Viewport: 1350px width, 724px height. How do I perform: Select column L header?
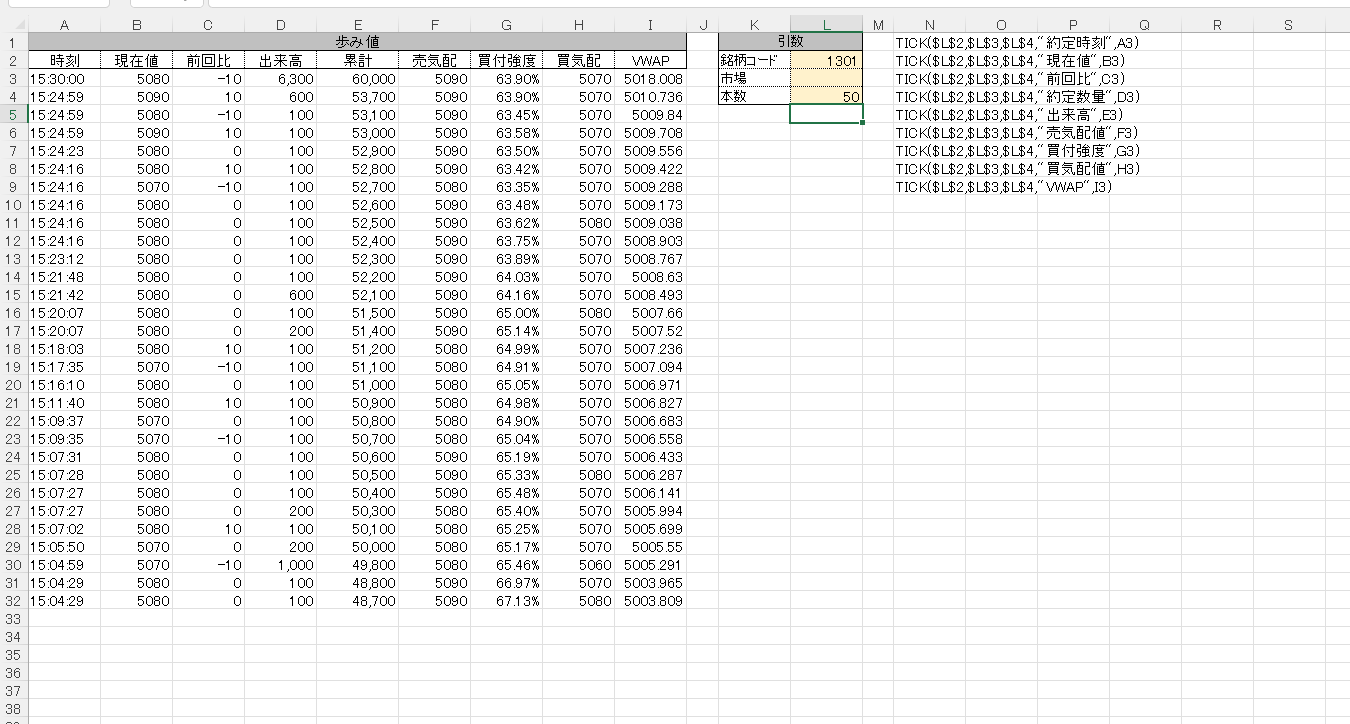826,24
